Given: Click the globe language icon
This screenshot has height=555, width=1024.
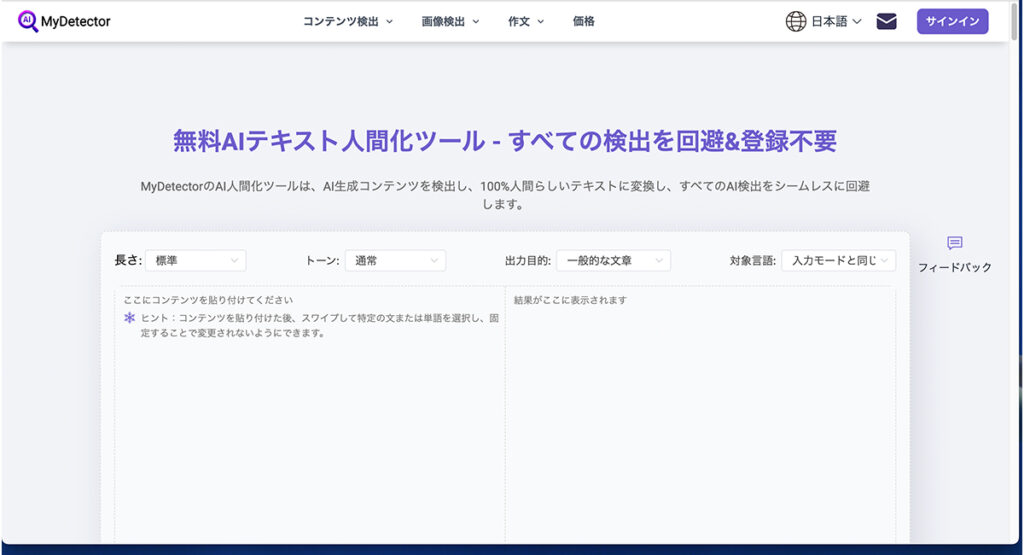Looking at the screenshot, I should click(796, 21).
